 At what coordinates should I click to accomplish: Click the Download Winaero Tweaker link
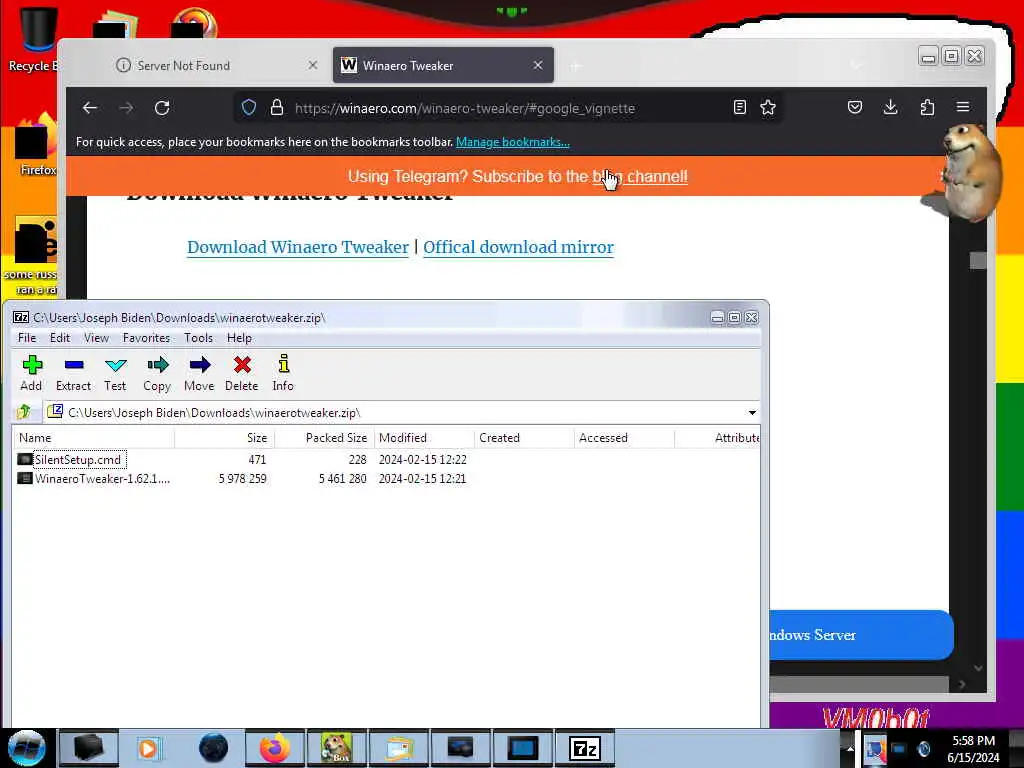tap(298, 248)
